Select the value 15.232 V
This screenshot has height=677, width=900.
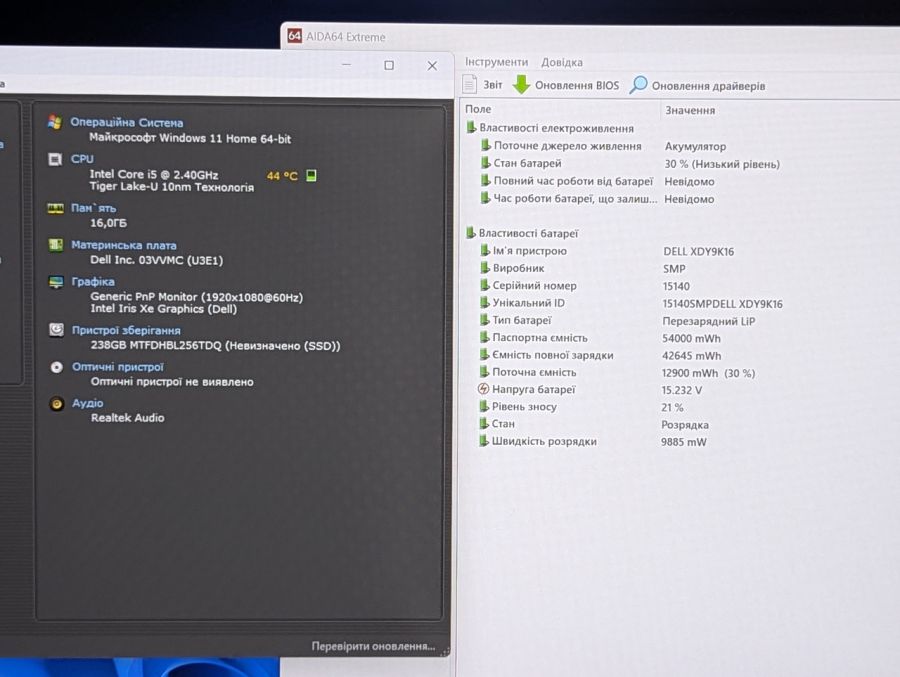[x=681, y=390]
